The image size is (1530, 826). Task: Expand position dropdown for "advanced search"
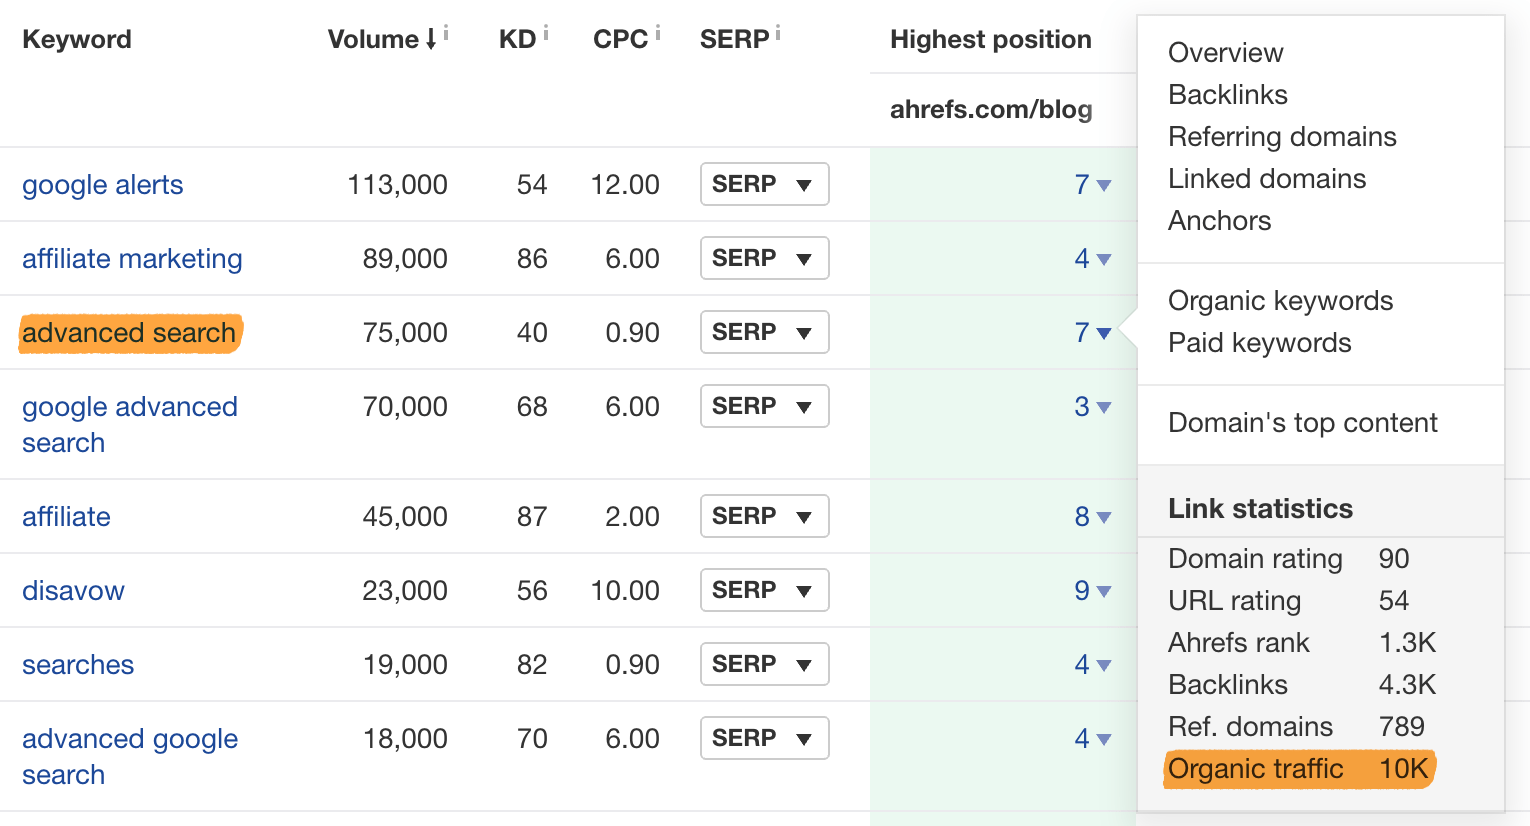pos(1094,332)
